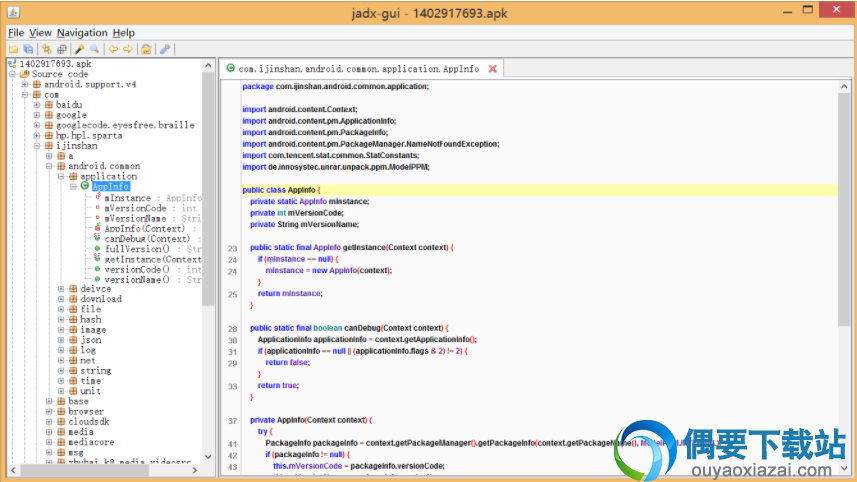Open the Help menu
The height and width of the screenshot is (482, 857).
[x=124, y=33]
